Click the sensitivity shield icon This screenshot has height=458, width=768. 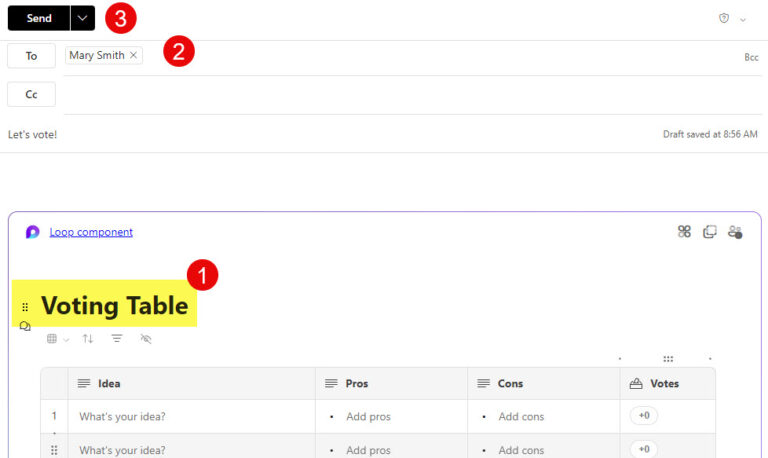[724, 18]
